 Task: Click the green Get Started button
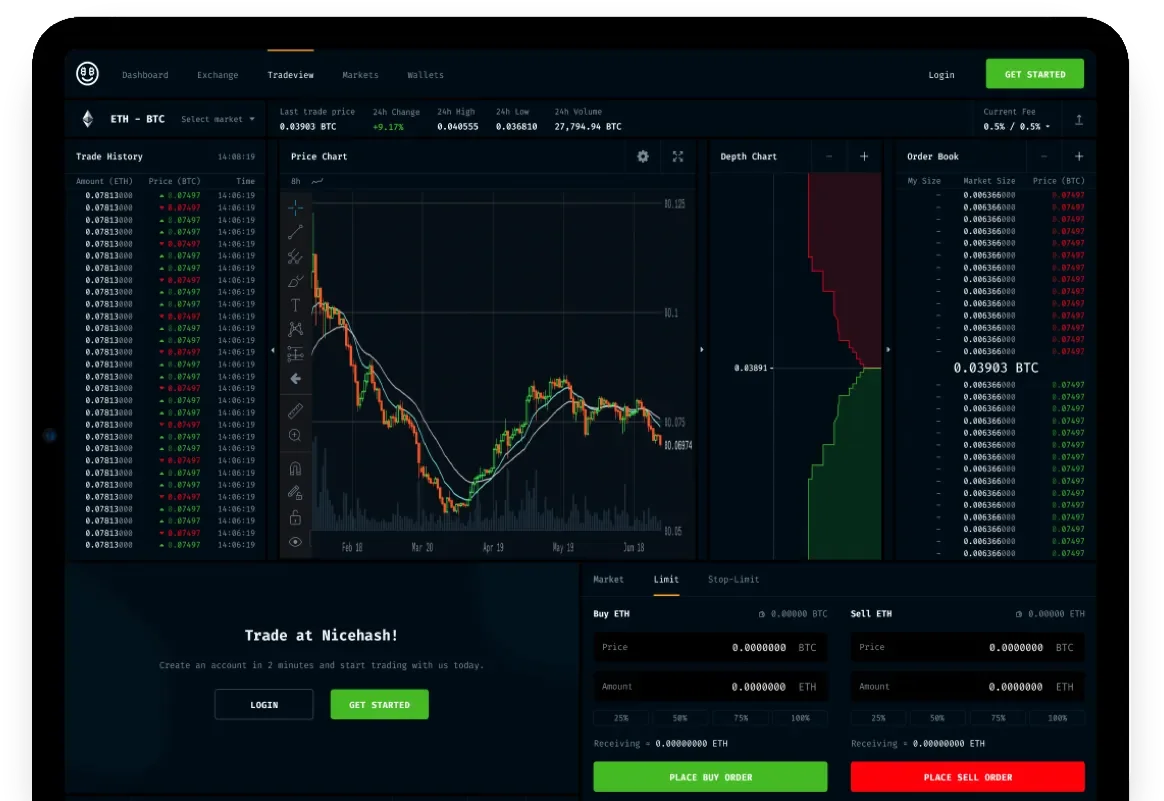tap(1035, 74)
